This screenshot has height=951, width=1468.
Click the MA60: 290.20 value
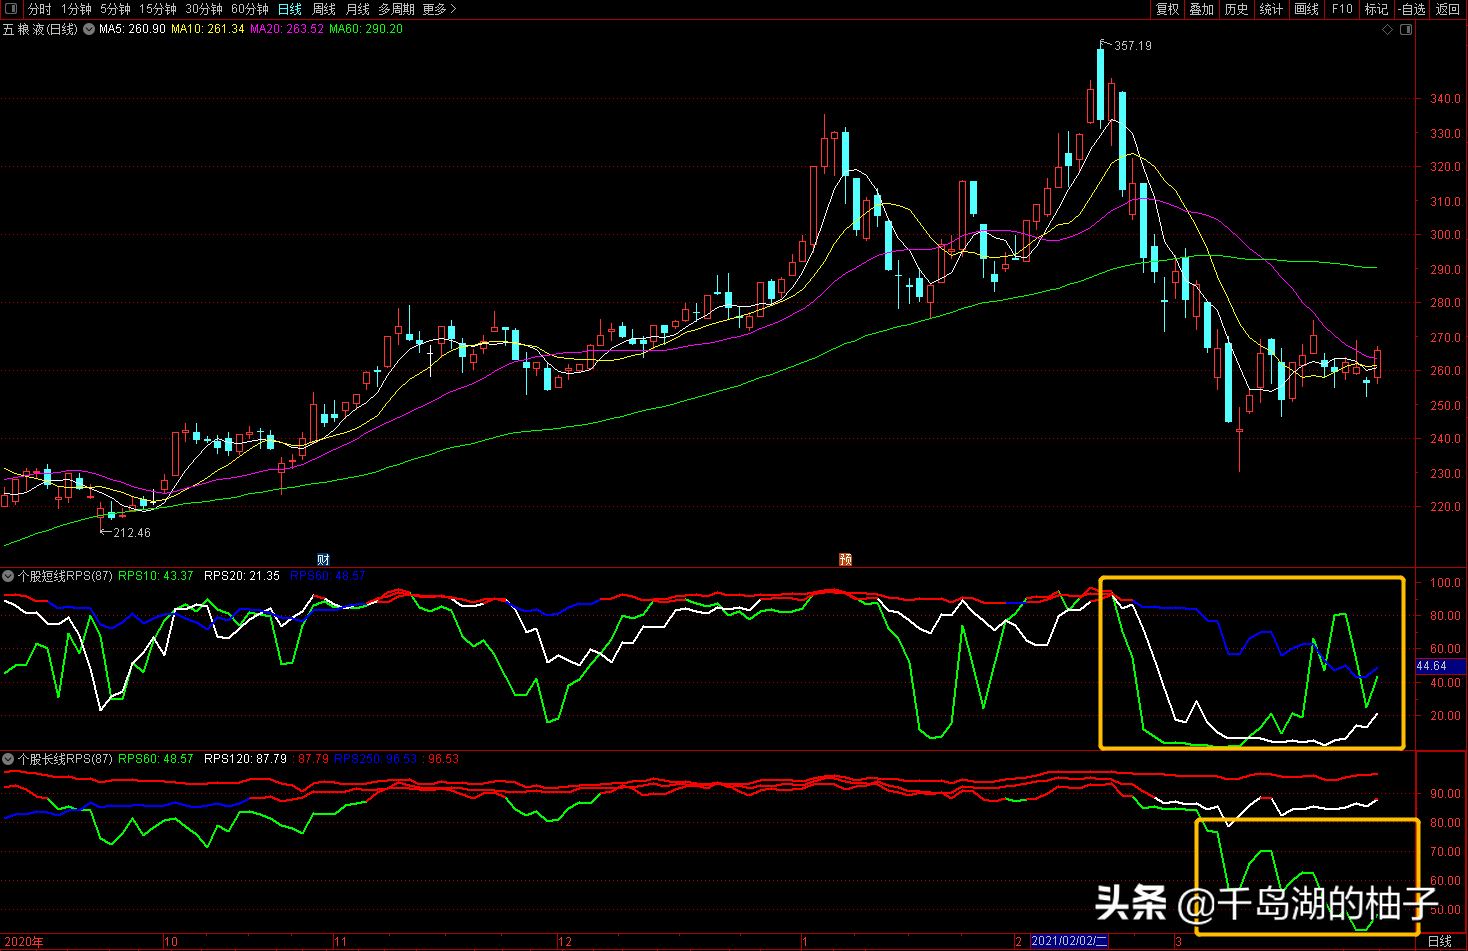366,29
